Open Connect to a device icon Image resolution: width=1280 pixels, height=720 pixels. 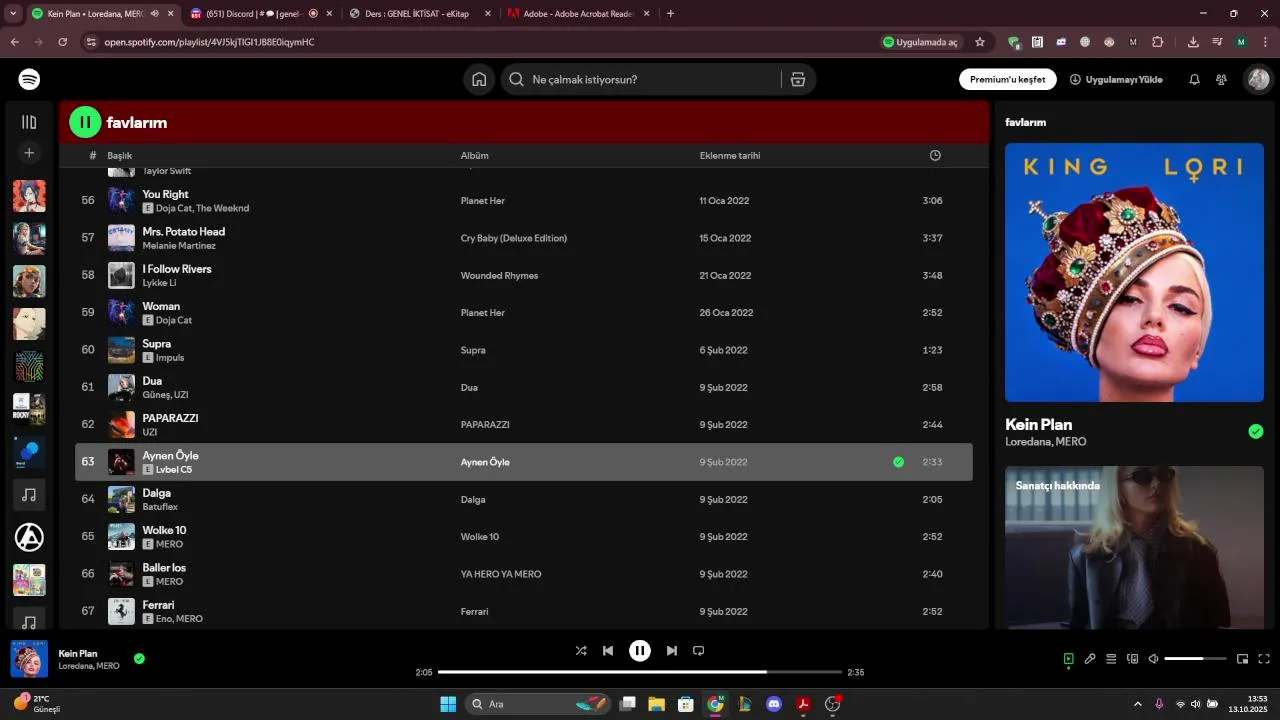[x=1133, y=659]
